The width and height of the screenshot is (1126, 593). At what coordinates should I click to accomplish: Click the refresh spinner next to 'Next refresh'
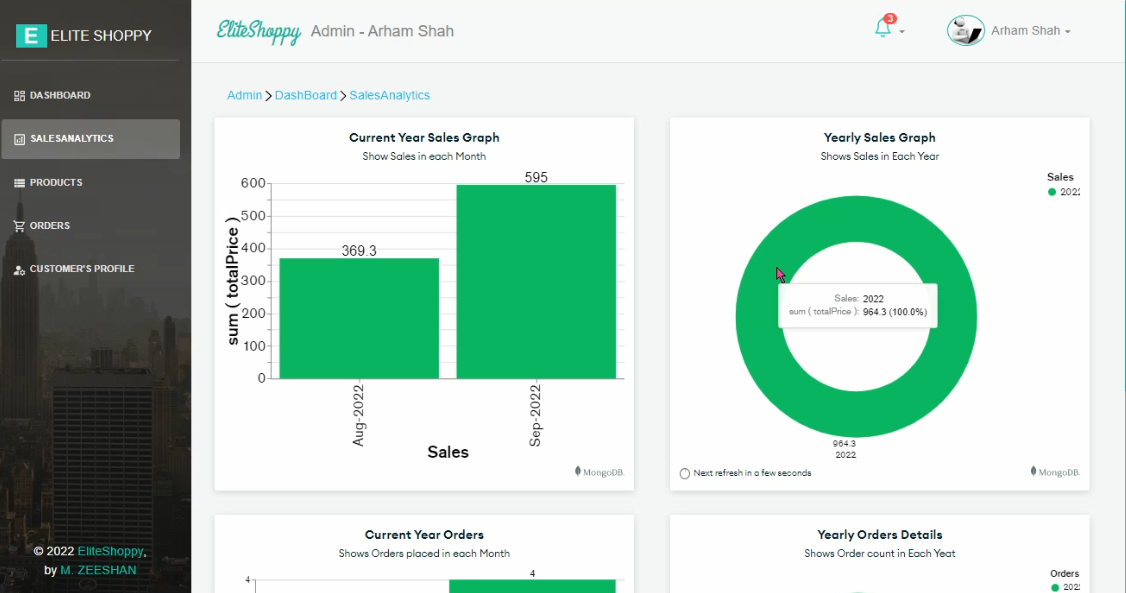click(x=684, y=473)
